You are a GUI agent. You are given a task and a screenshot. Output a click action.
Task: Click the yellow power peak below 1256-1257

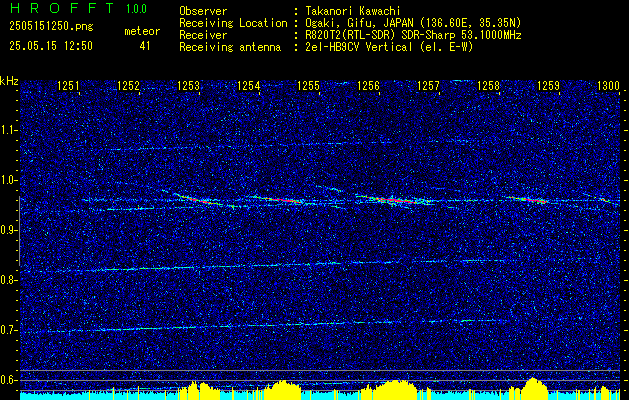[x=393, y=390]
